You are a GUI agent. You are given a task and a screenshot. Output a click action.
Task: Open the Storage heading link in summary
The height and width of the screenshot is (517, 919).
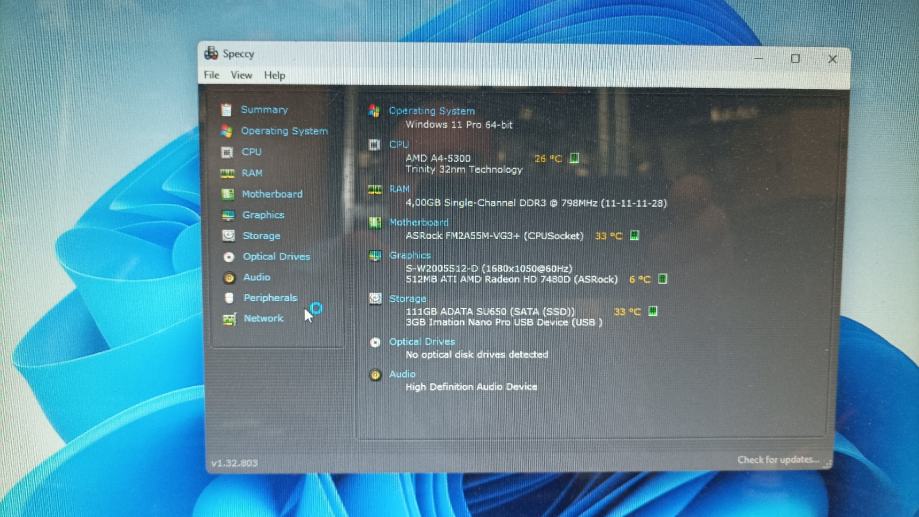pyautogui.click(x=407, y=298)
